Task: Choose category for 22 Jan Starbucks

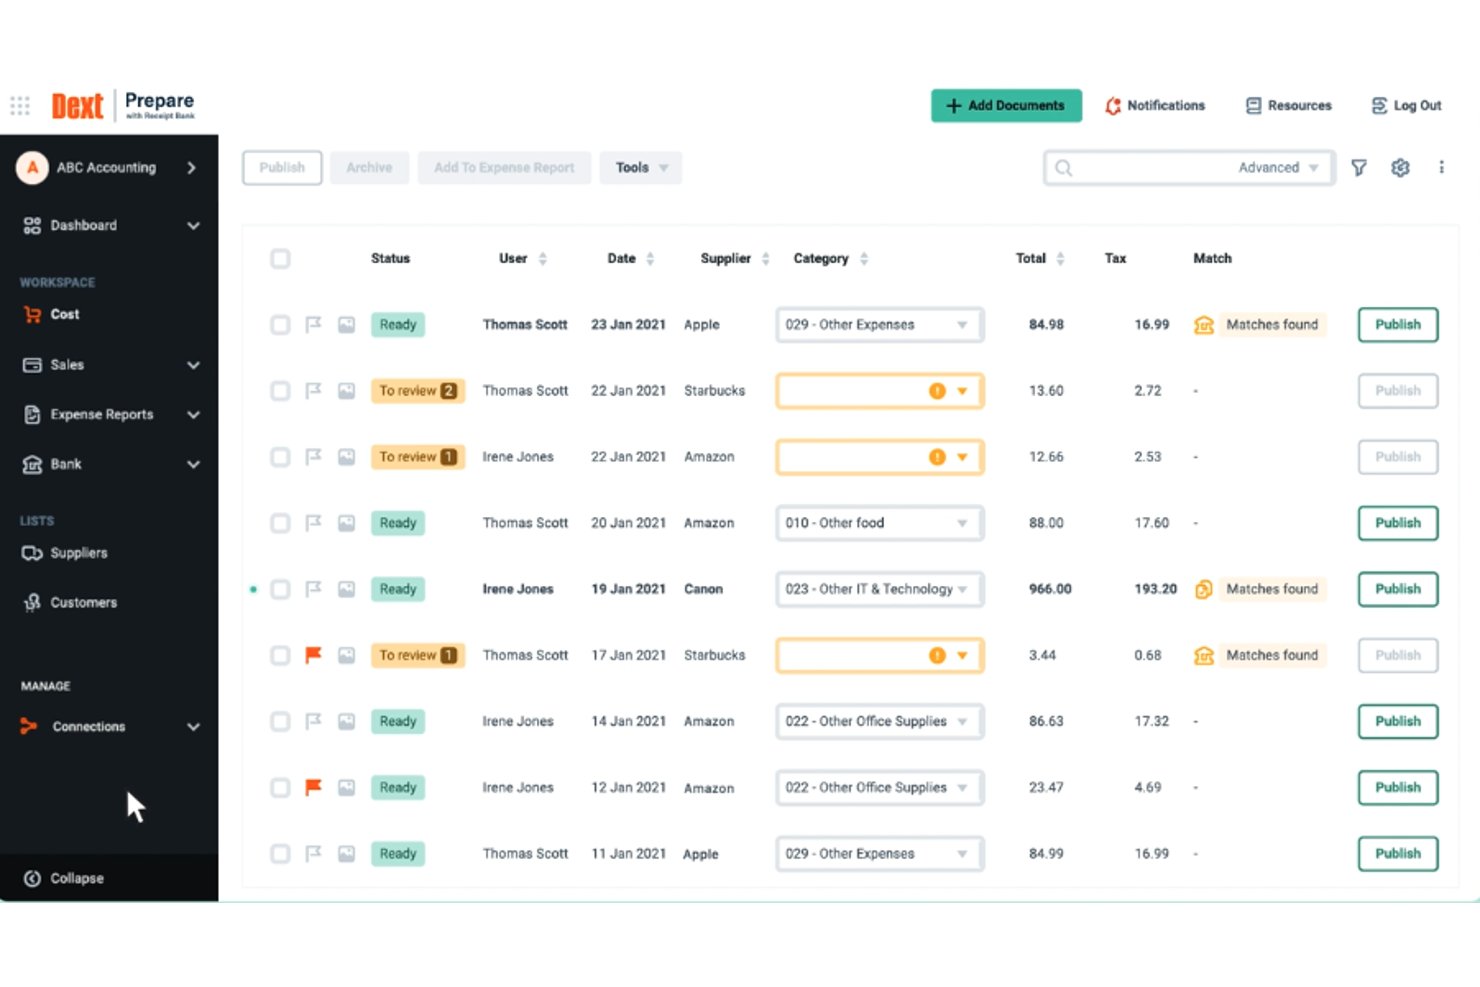Action: pos(880,391)
